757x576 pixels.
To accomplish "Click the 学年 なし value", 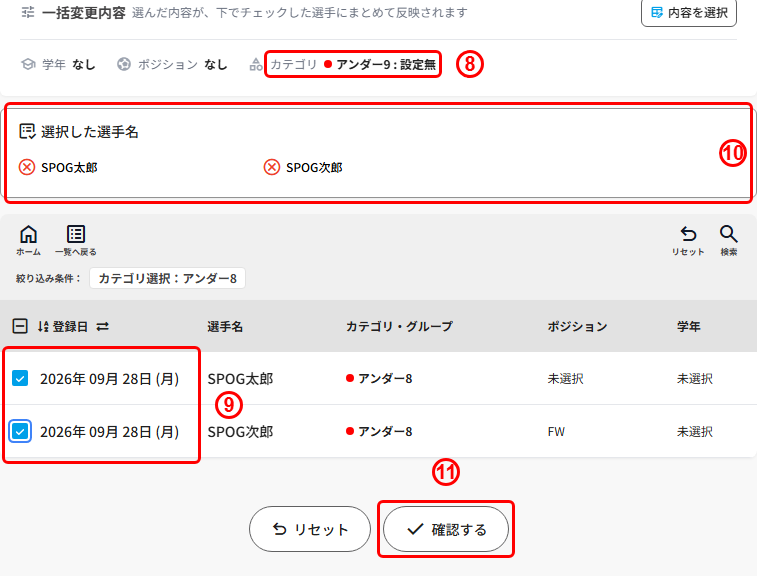I will (x=84, y=64).
